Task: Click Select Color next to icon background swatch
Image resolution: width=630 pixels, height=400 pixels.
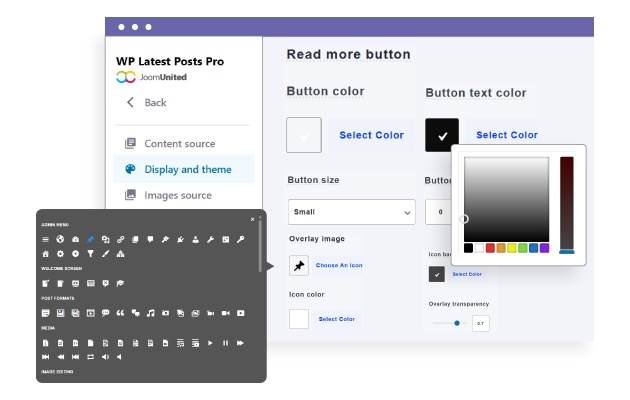Action: click(467, 274)
